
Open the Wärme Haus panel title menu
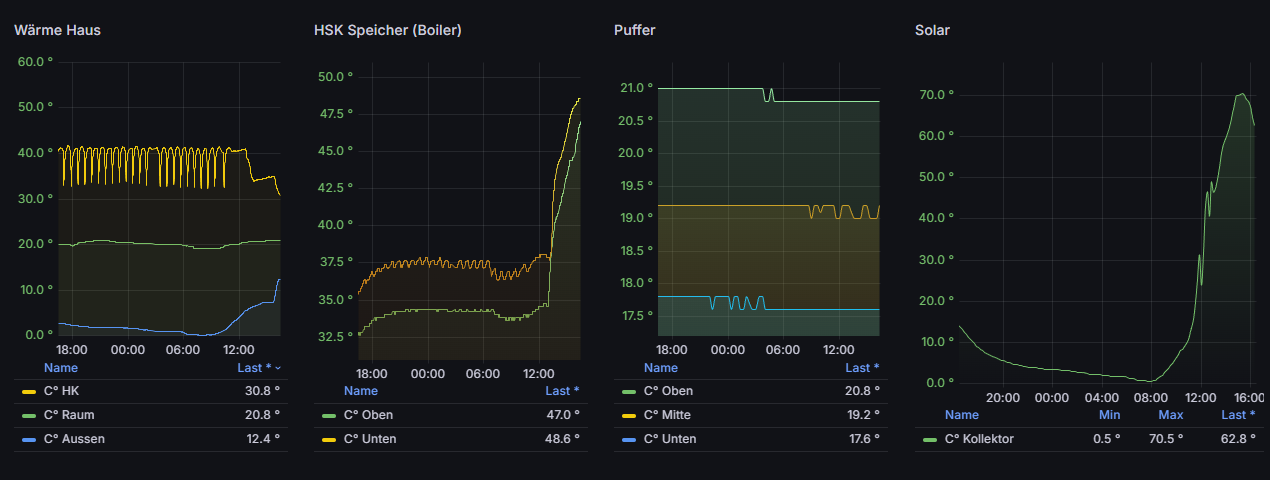pos(57,30)
